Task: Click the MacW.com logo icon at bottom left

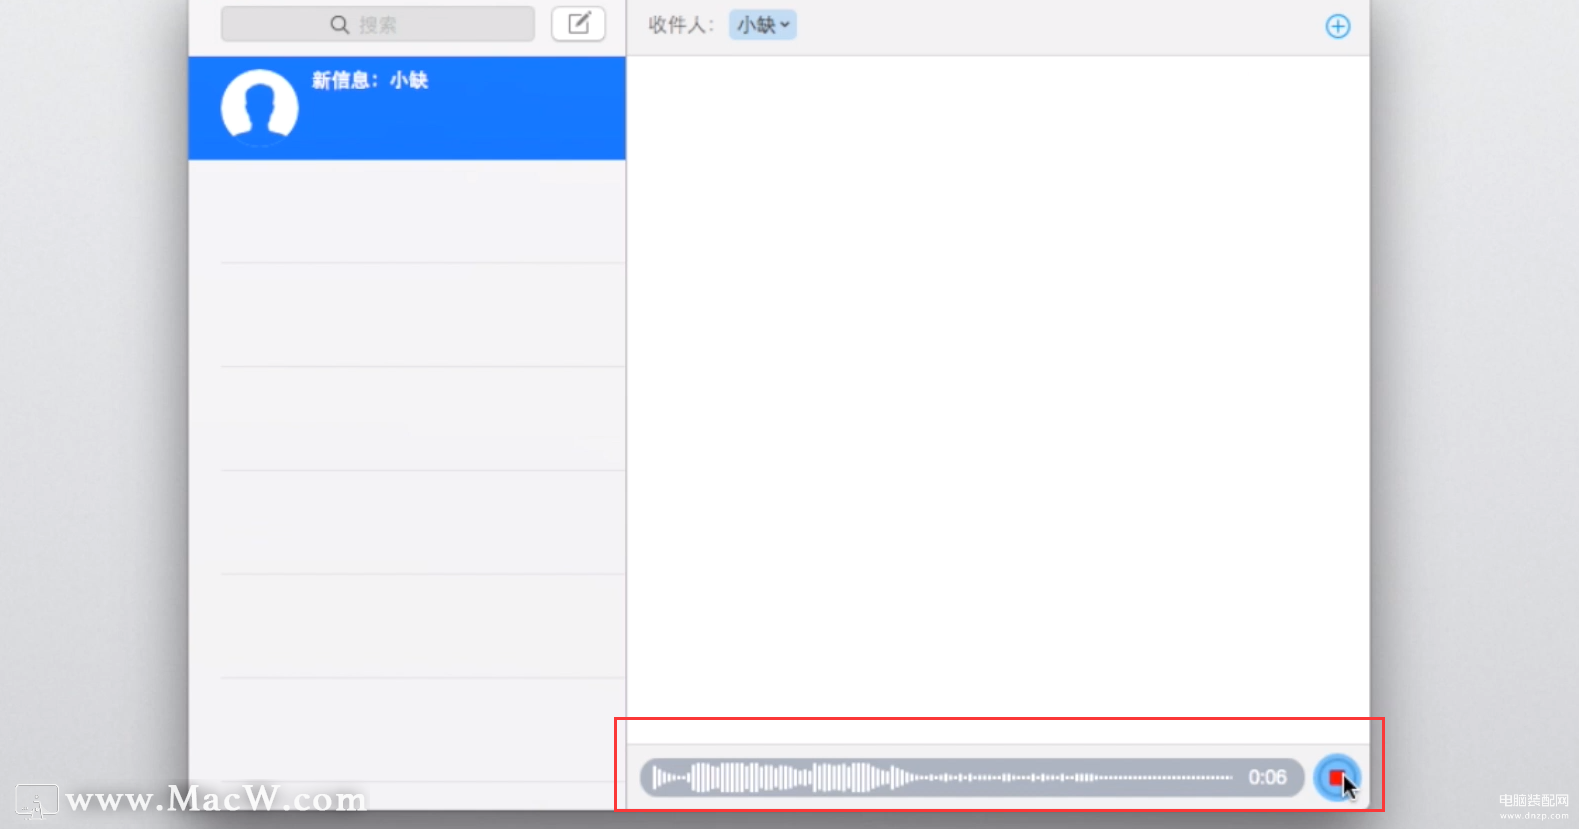Action: [x=37, y=802]
